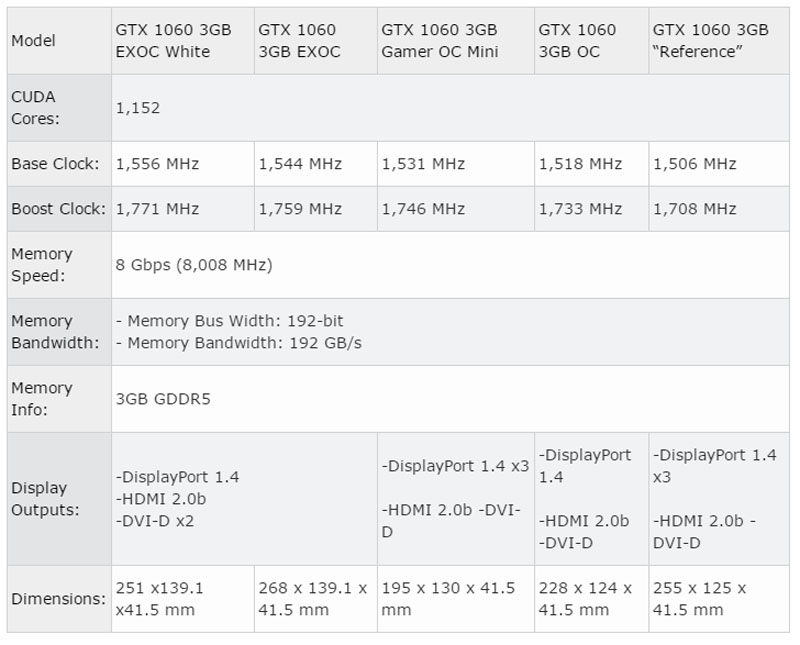Click the 1,556 MHz base clock cell
Viewport: 800px width, 645px height.
[x=183, y=164]
